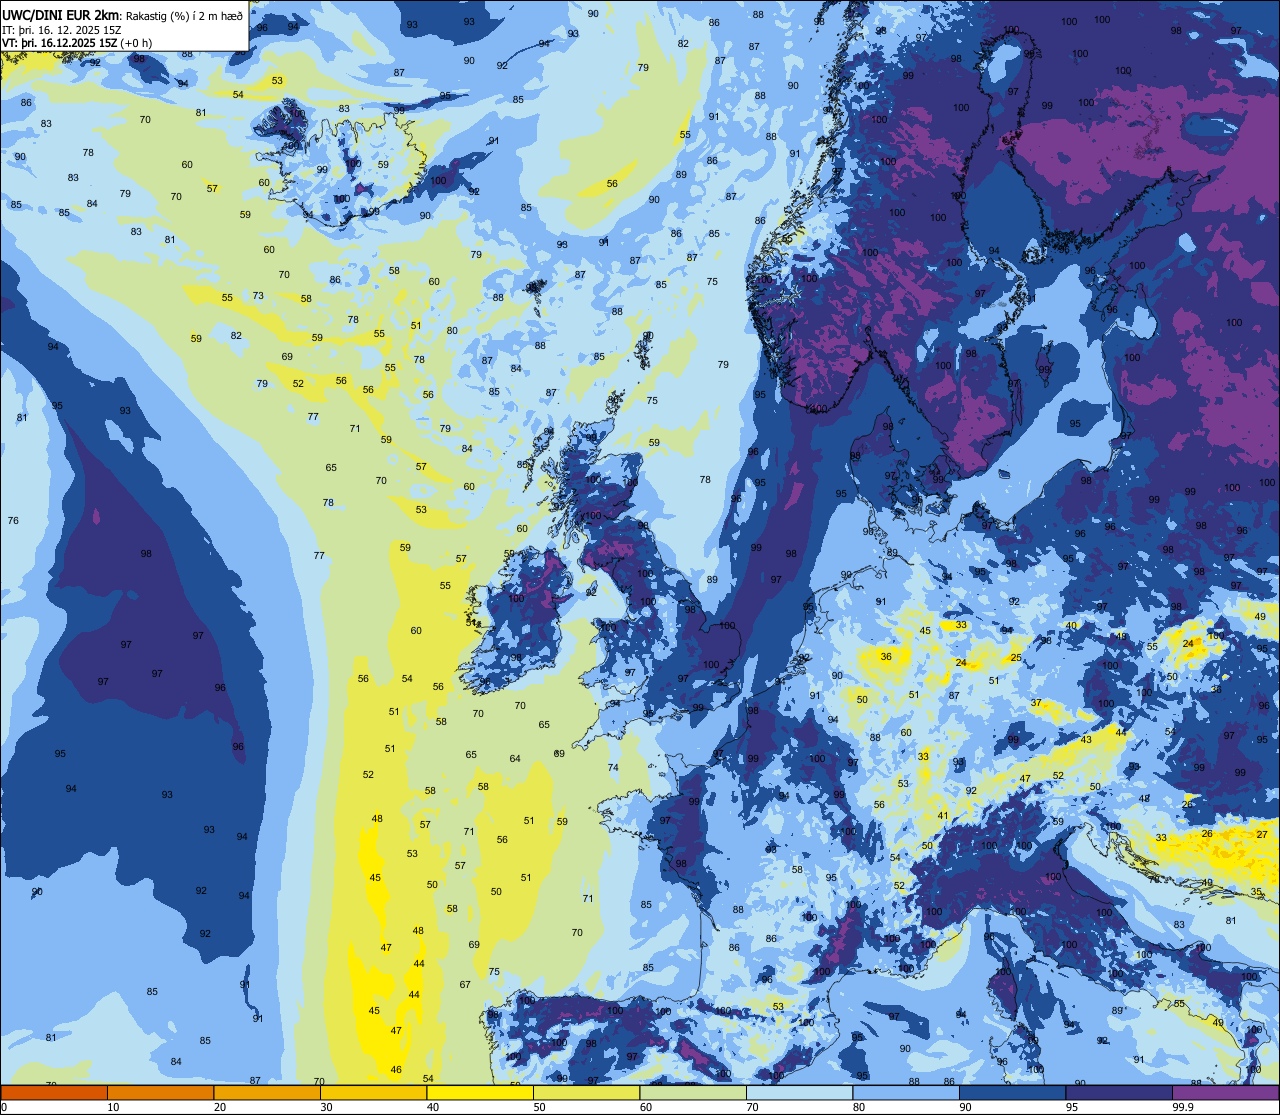The height and width of the screenshot is (1115, 1280).
Task: Click the legend tick label '90'
Action: click(x=965, y=1107)
